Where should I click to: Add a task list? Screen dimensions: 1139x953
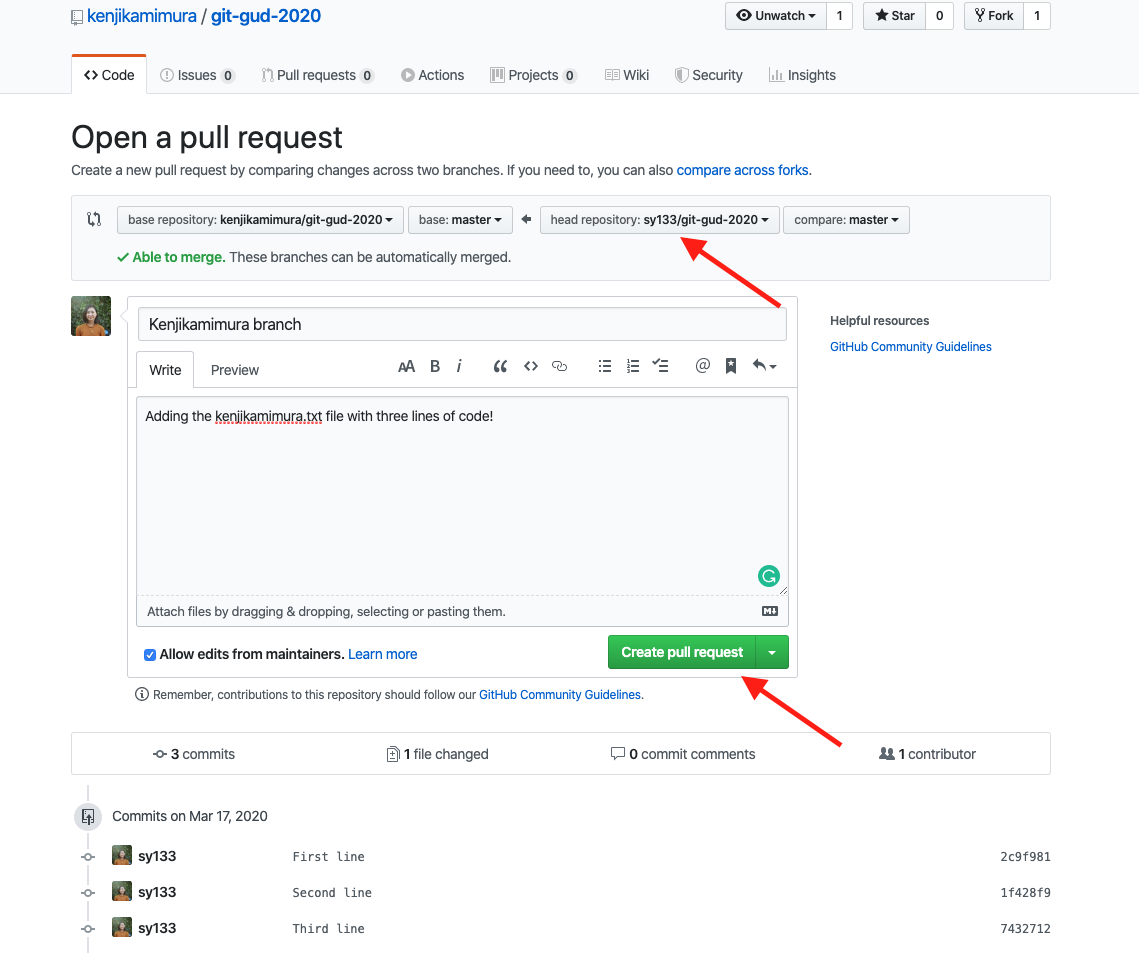coord(660,365)
